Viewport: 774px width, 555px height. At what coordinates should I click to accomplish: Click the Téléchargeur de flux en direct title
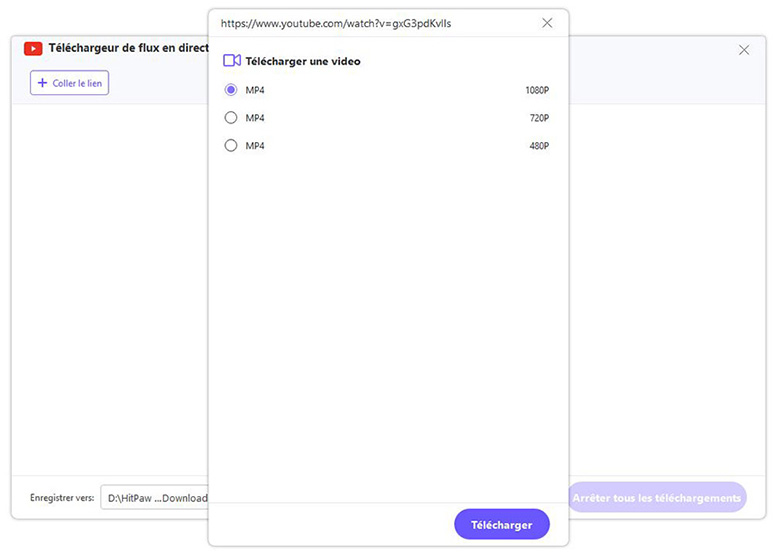[x=128, y=48]
